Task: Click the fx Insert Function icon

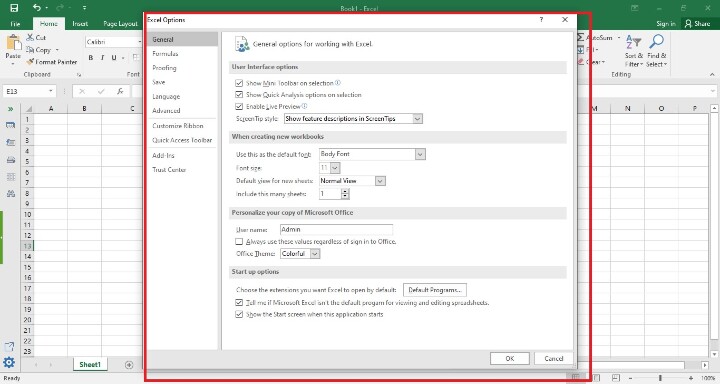Action: 120,91
